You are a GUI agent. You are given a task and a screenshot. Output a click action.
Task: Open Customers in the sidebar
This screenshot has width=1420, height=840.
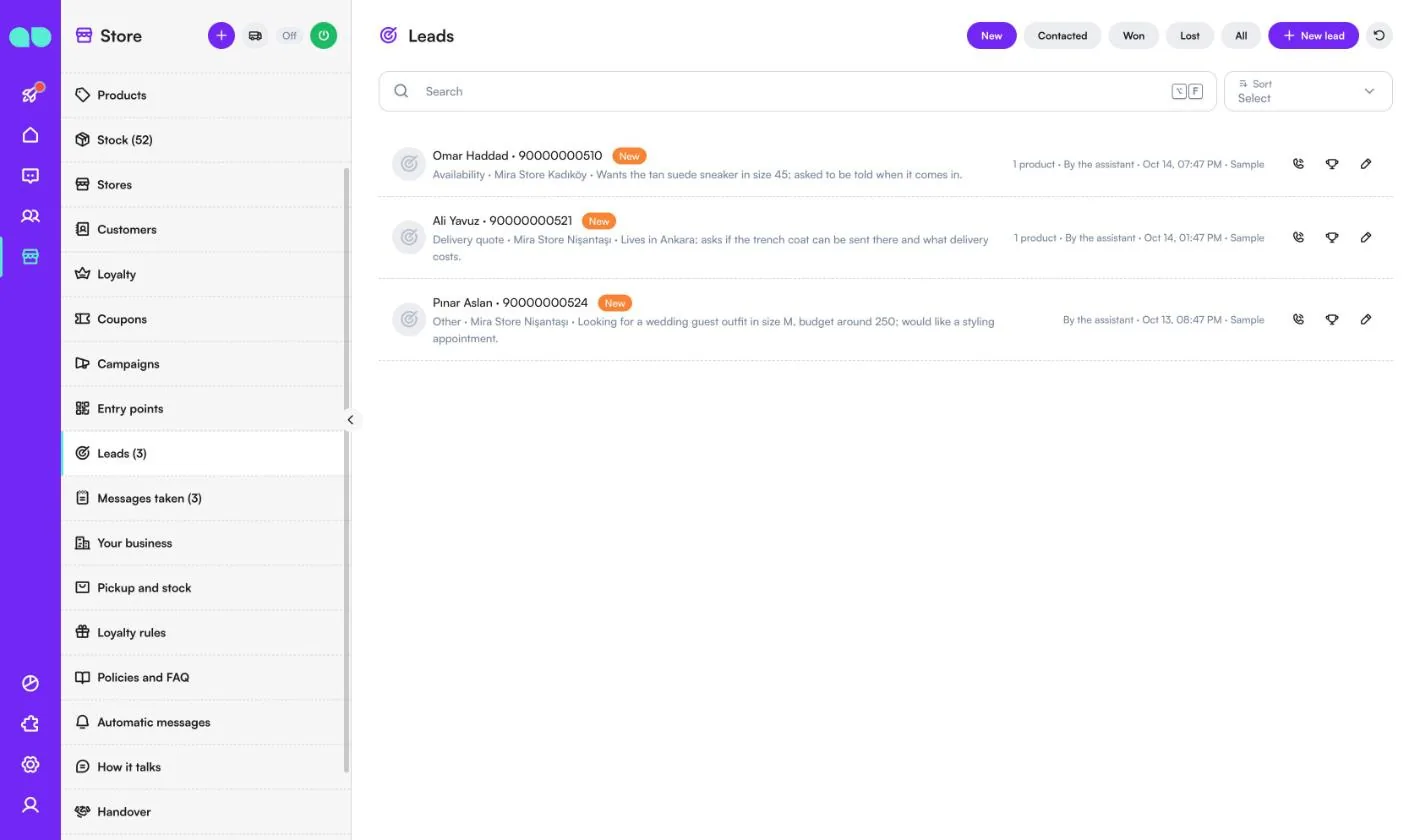[x=206, y=229]
